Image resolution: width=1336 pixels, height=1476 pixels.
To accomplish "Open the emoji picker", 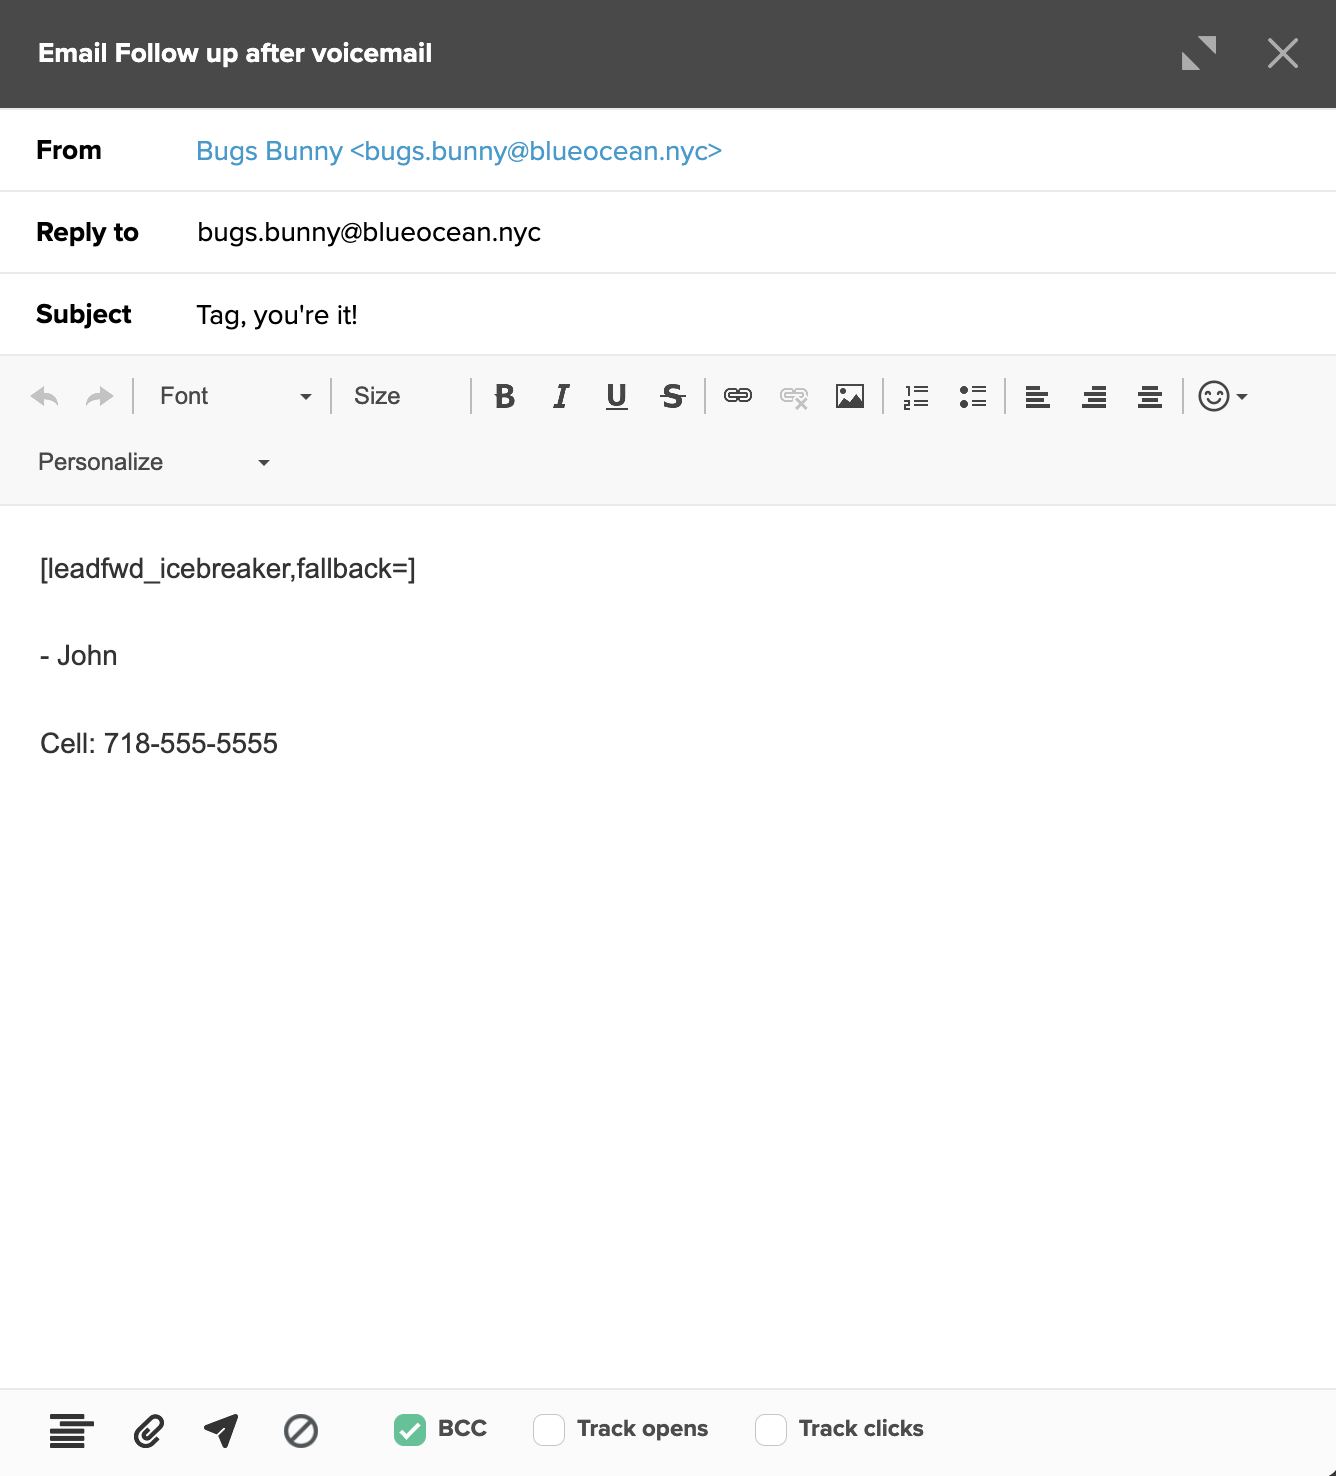I will tap(1223, 396).
